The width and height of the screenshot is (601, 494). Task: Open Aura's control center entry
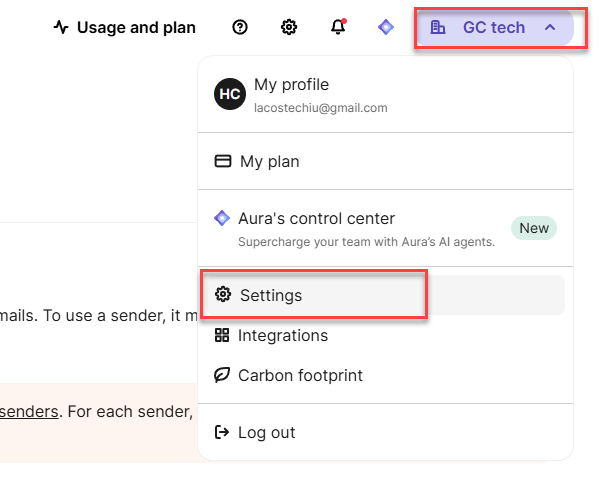pyautogui.click(x=316, y=219)
